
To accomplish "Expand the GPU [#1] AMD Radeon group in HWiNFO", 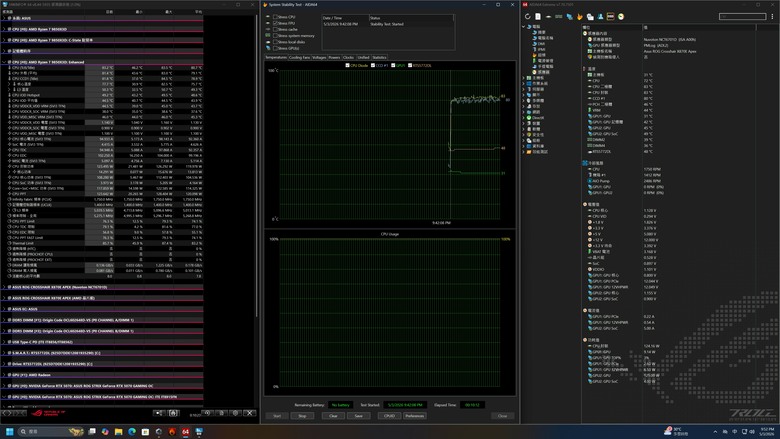I will (4, 375).
